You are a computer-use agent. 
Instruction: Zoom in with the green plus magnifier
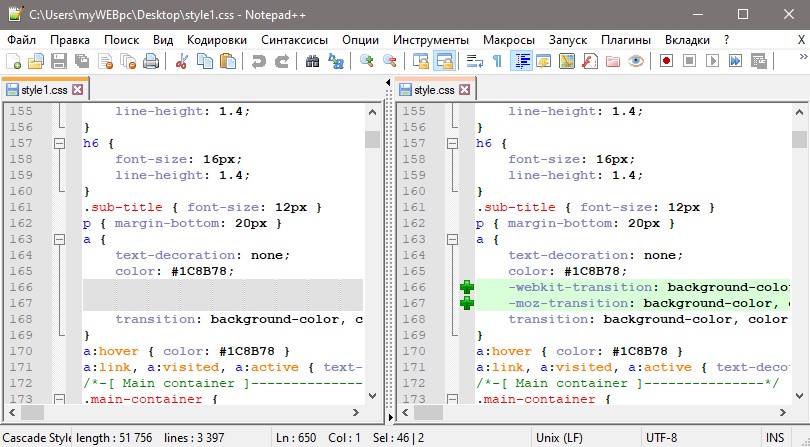pos(367,61)
